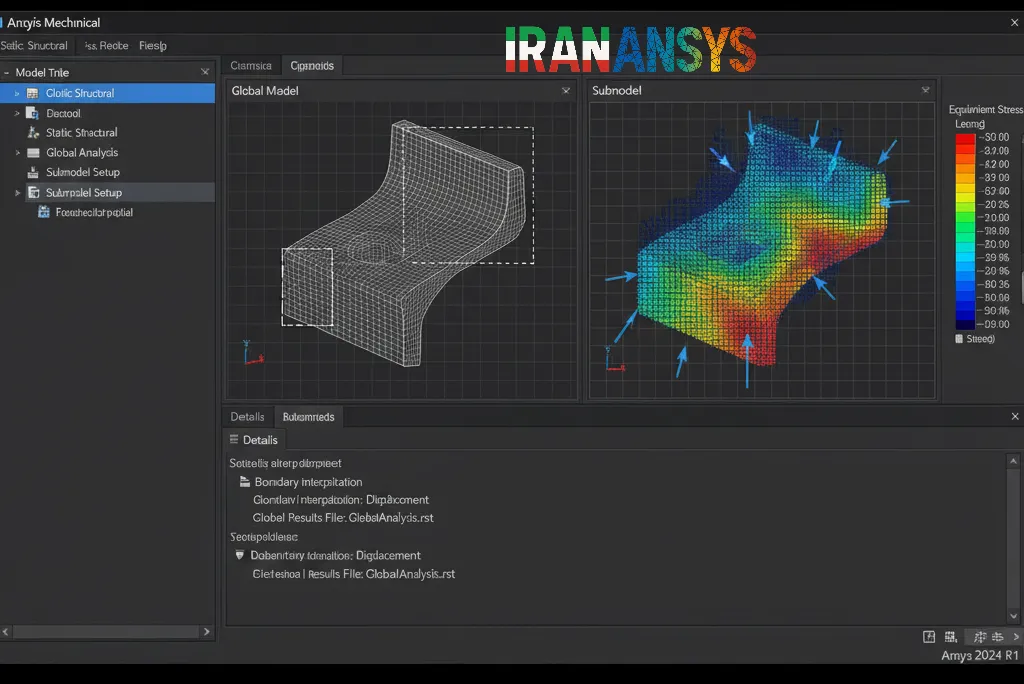Switch to the Ciamsica tab
The width and height of the screenshot is (1024, 684).
[251, 66]
